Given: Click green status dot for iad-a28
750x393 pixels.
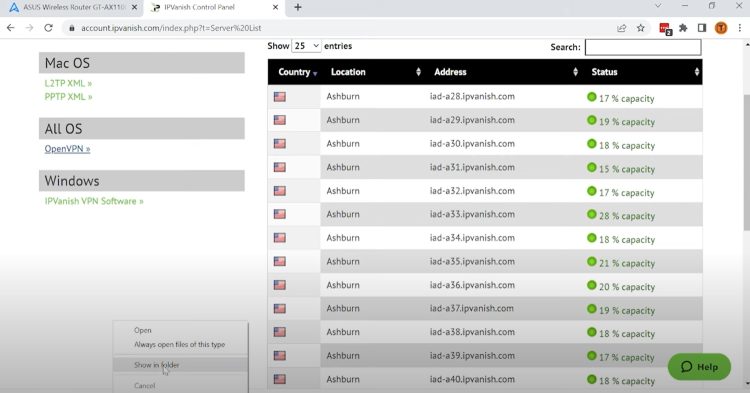Looking at the screenshot, I should point(592,97).
